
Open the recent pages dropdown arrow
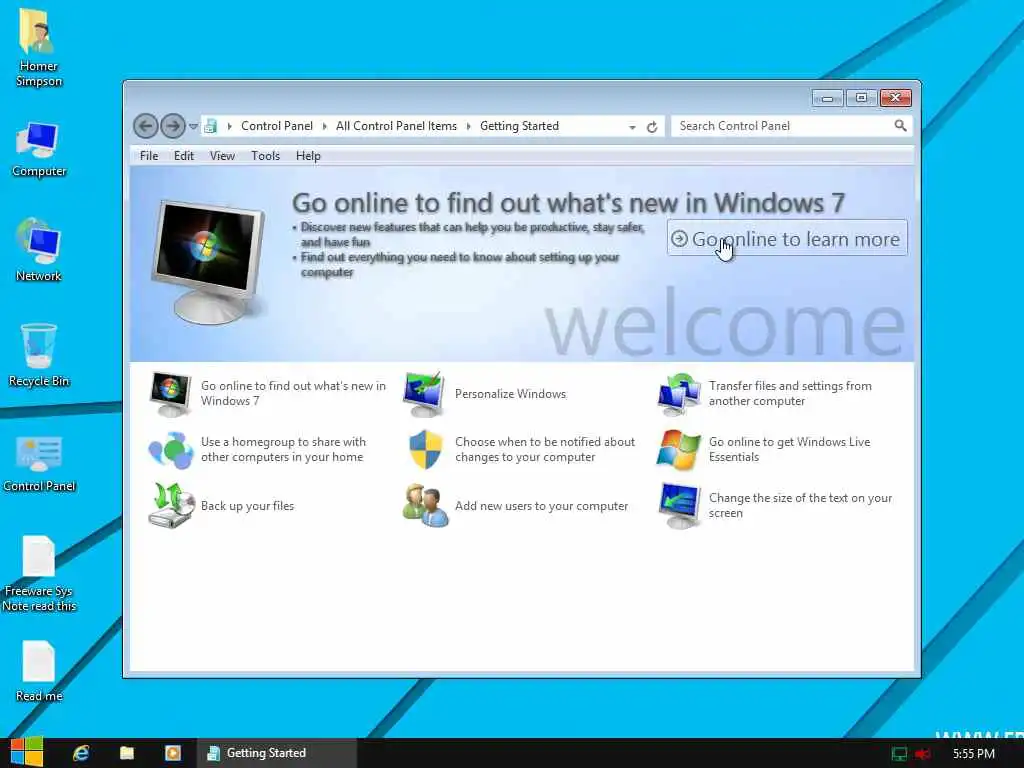tap(193, 127)
